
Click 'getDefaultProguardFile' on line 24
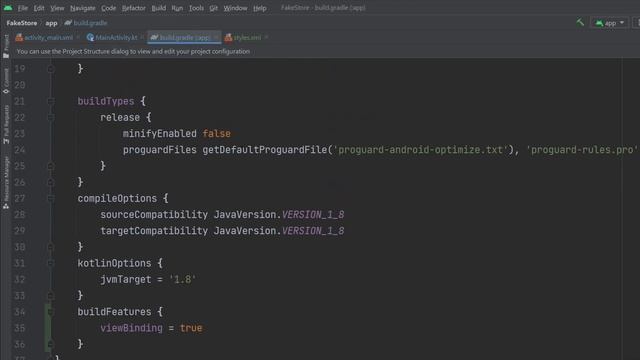pos(265,150)
